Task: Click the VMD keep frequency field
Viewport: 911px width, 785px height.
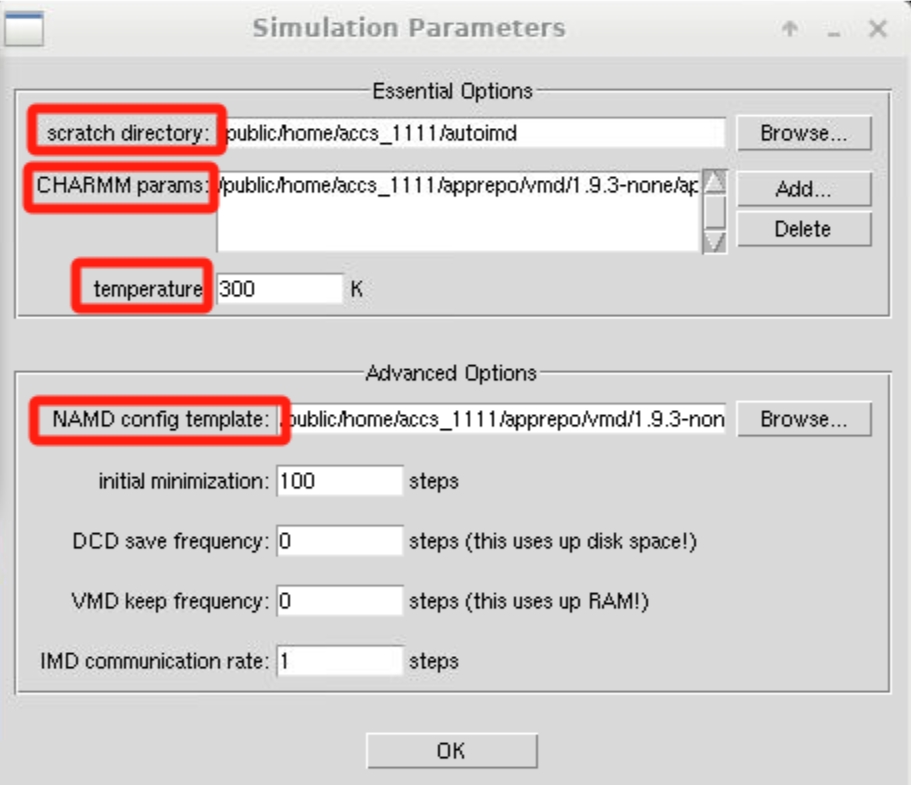Action: click(339, 602)
